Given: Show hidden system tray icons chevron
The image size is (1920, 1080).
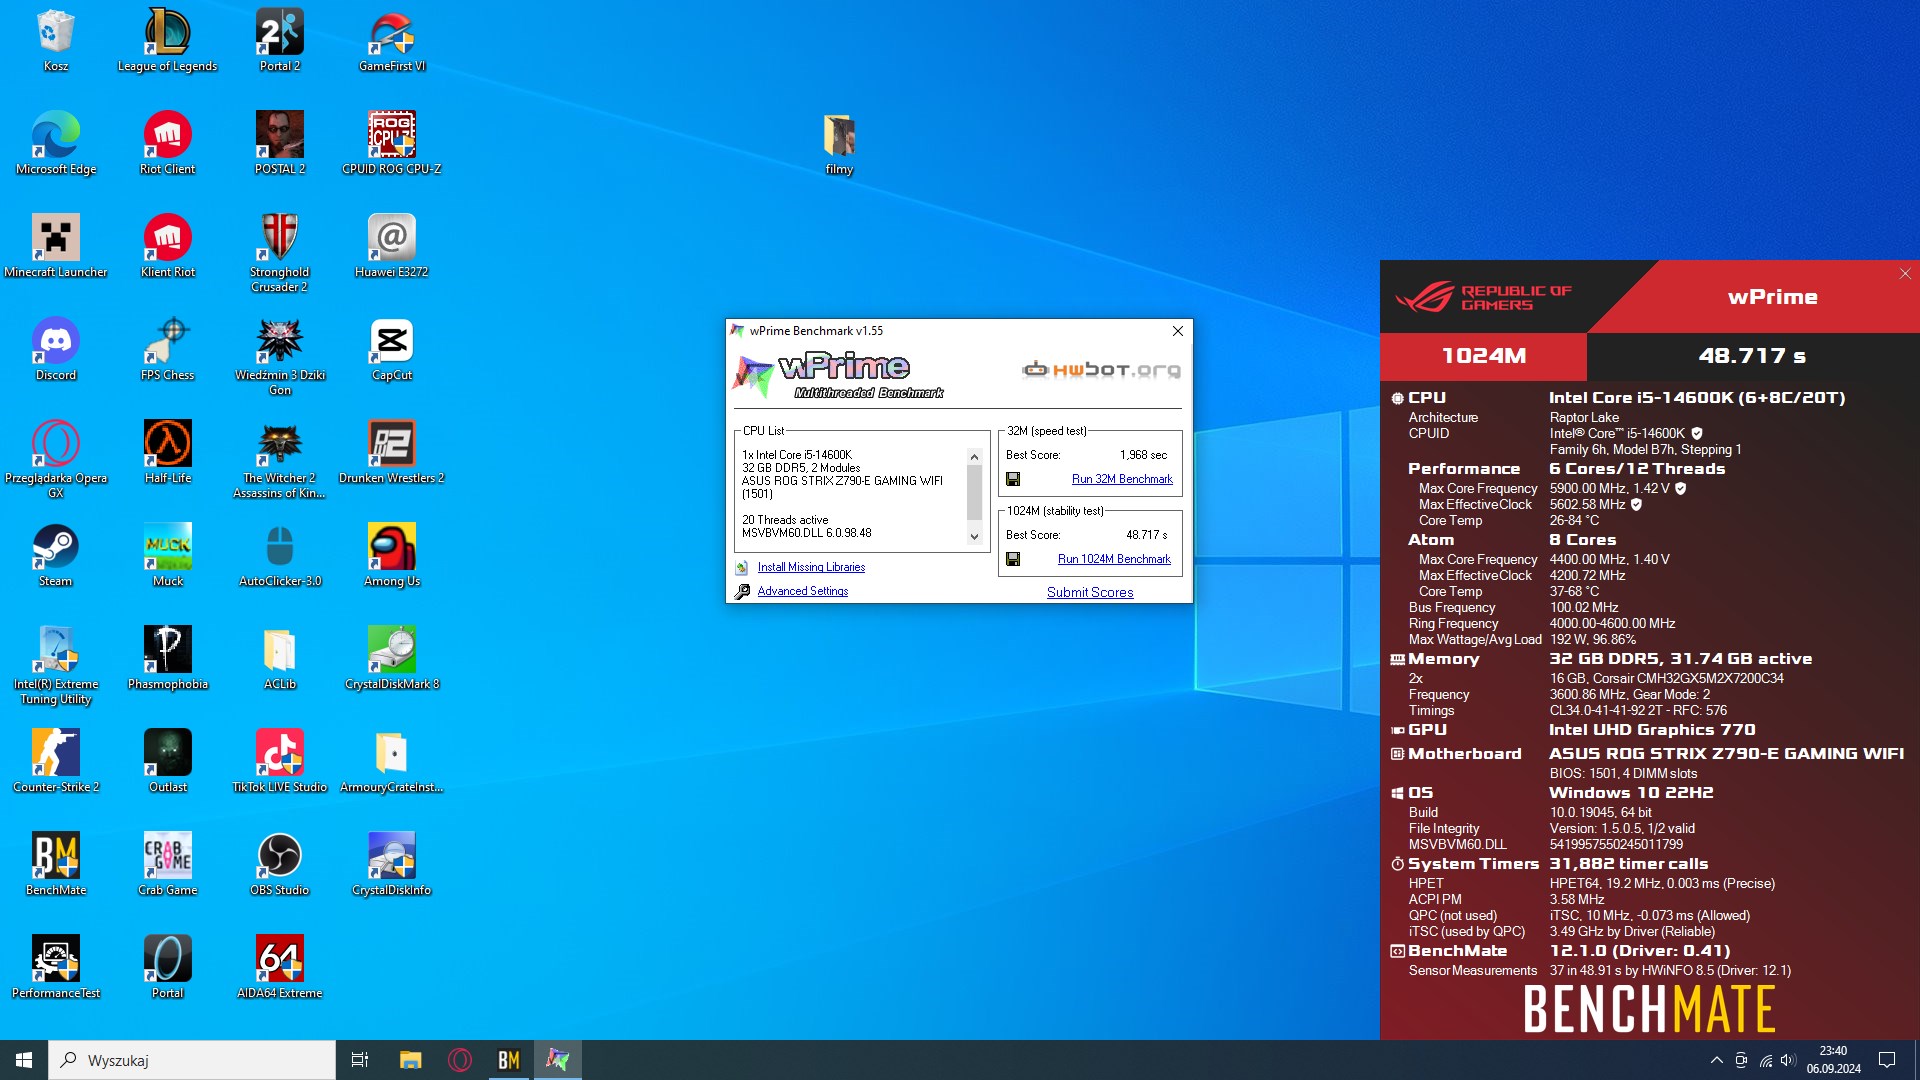Looking at the screenshot, I should click(1717, 1060).
